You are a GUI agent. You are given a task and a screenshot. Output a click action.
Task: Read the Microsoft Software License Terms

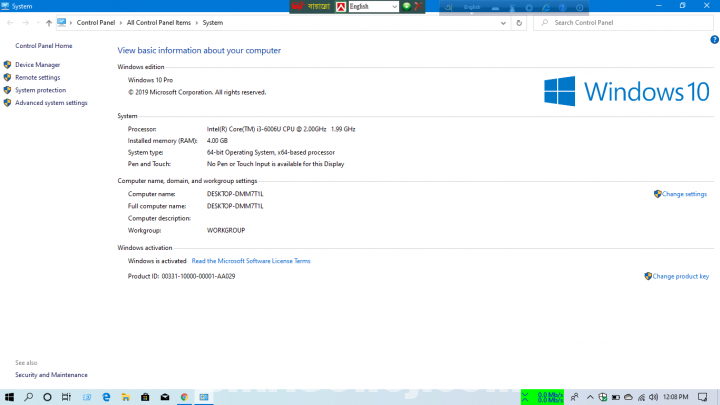point(251,261)
